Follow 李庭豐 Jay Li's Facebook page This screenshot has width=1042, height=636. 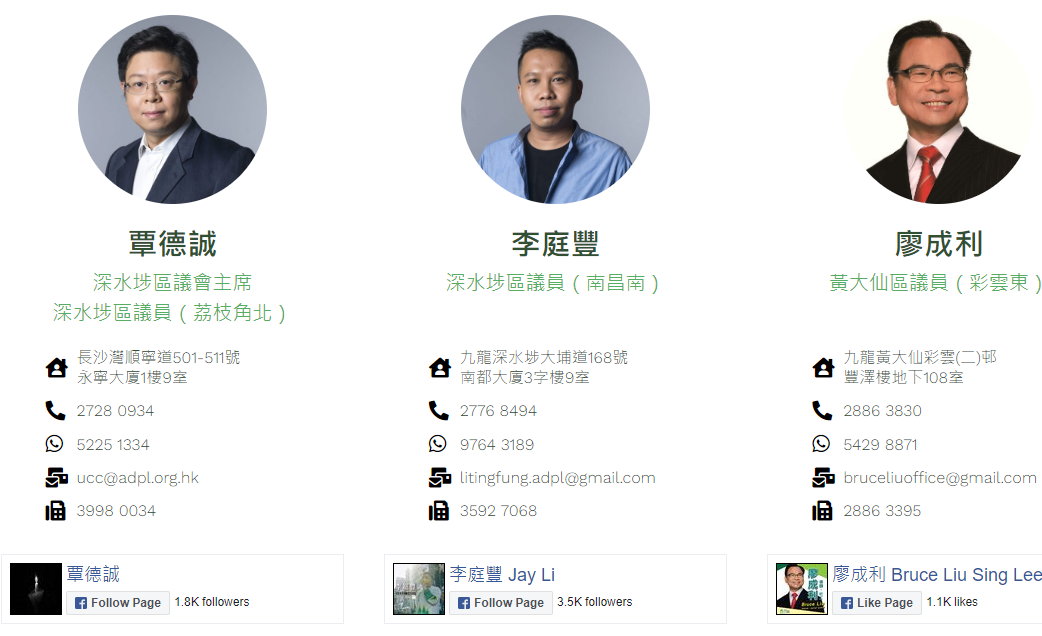tap(501, 603)
